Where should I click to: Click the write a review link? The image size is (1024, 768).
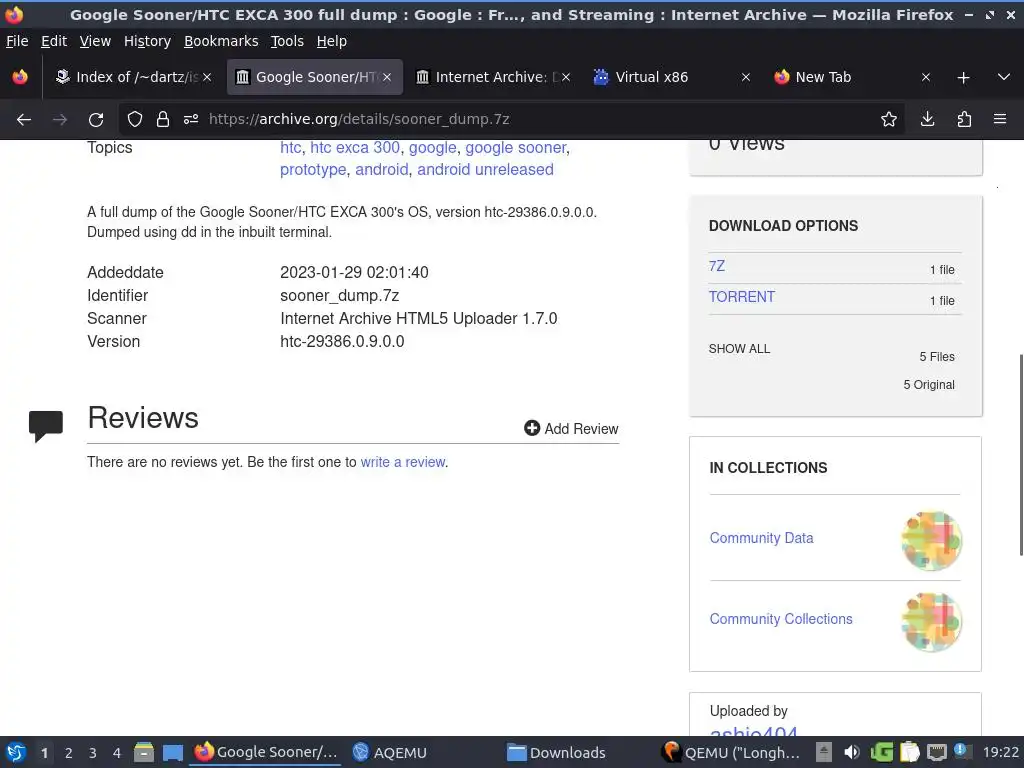403,462
